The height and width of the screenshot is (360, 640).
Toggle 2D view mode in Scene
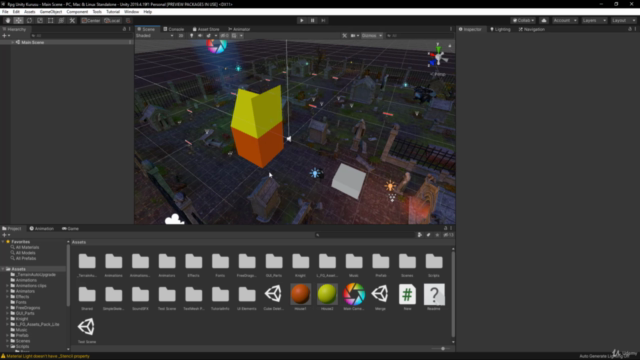(181, 36)
